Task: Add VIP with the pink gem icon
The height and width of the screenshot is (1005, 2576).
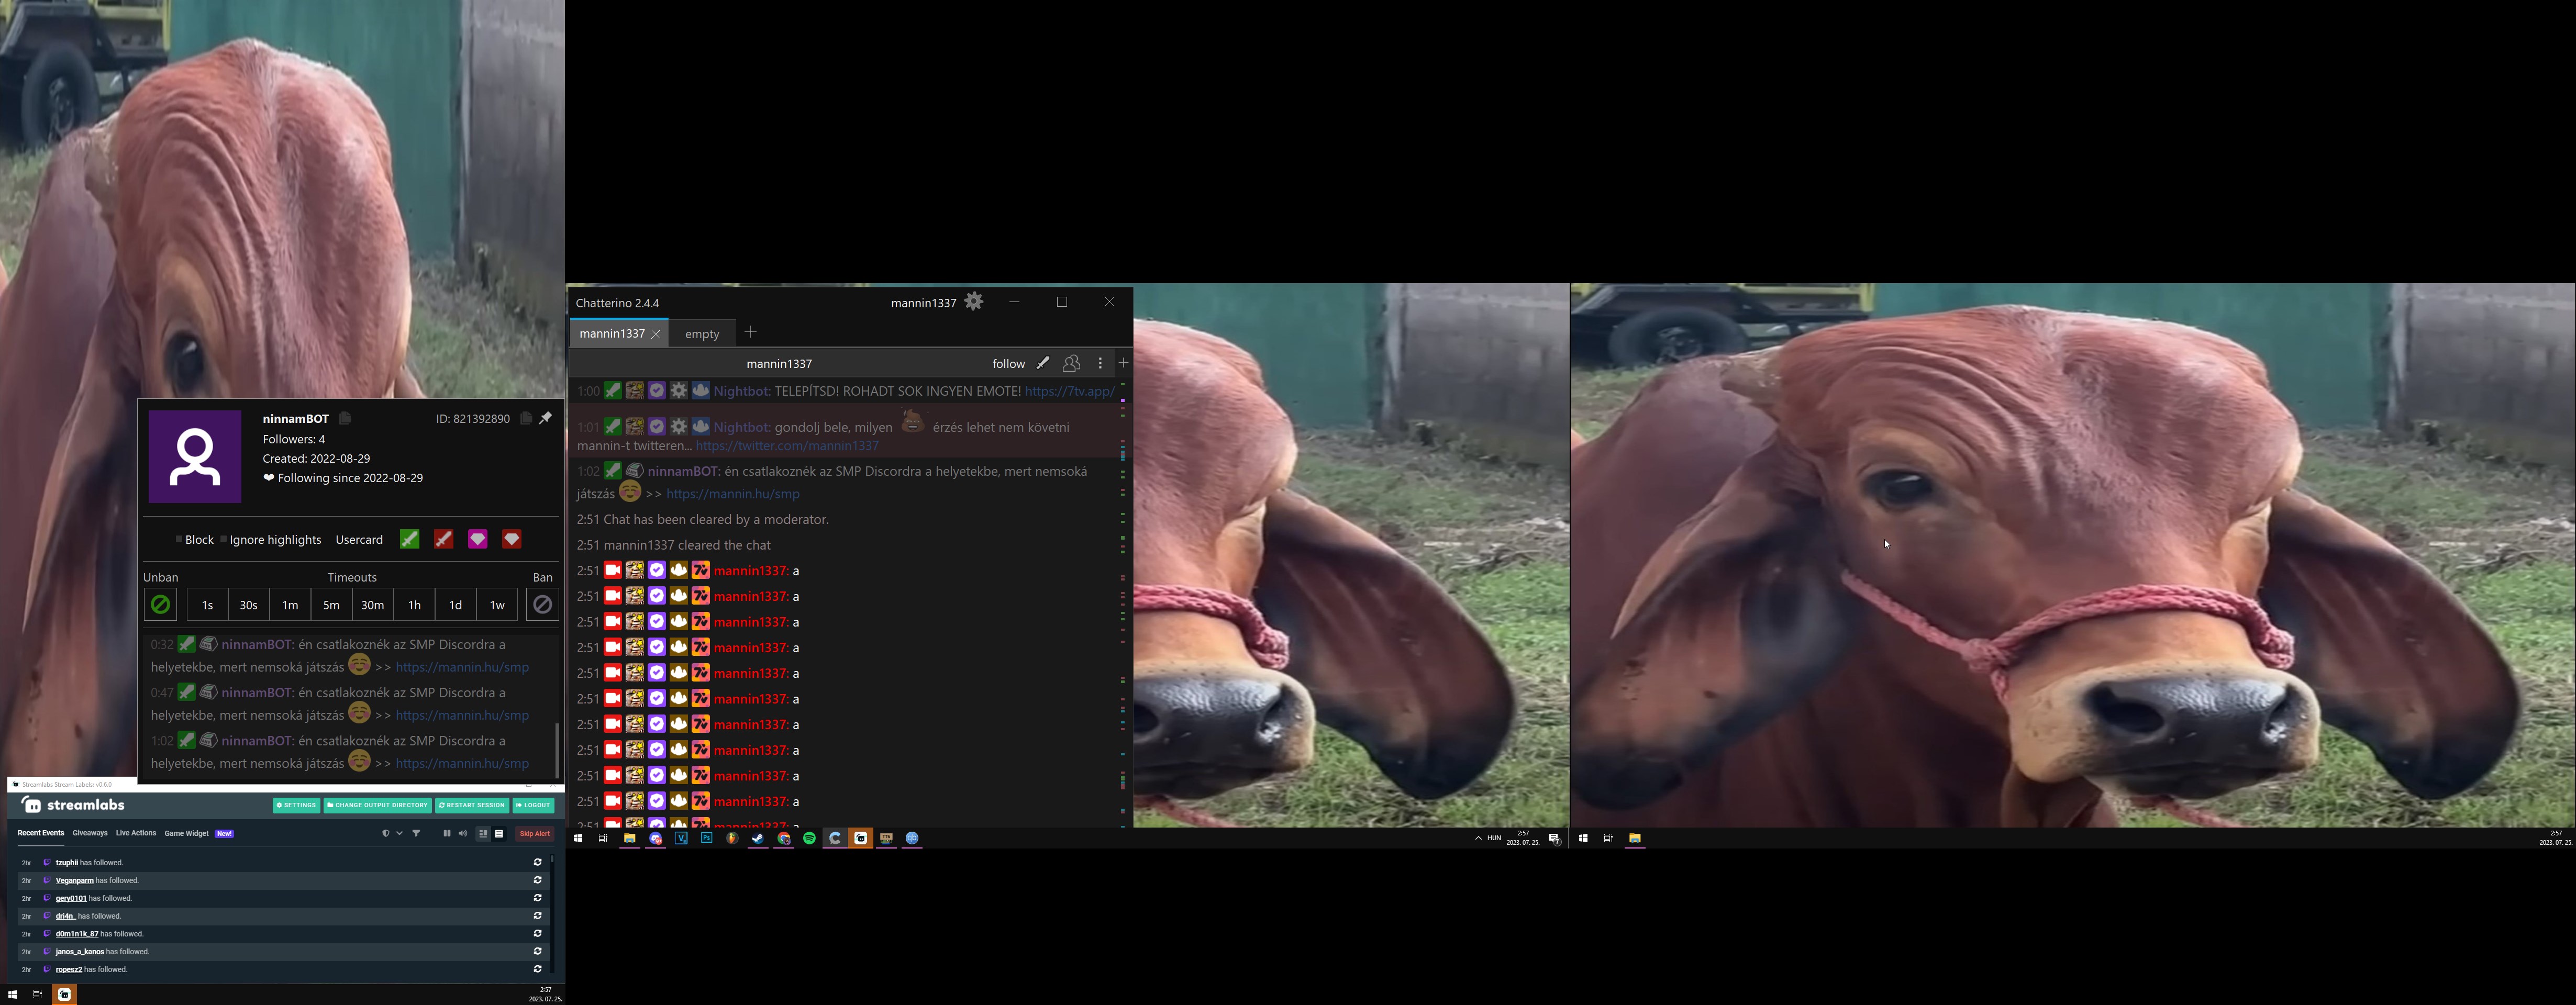Action: tap(478, 539)
